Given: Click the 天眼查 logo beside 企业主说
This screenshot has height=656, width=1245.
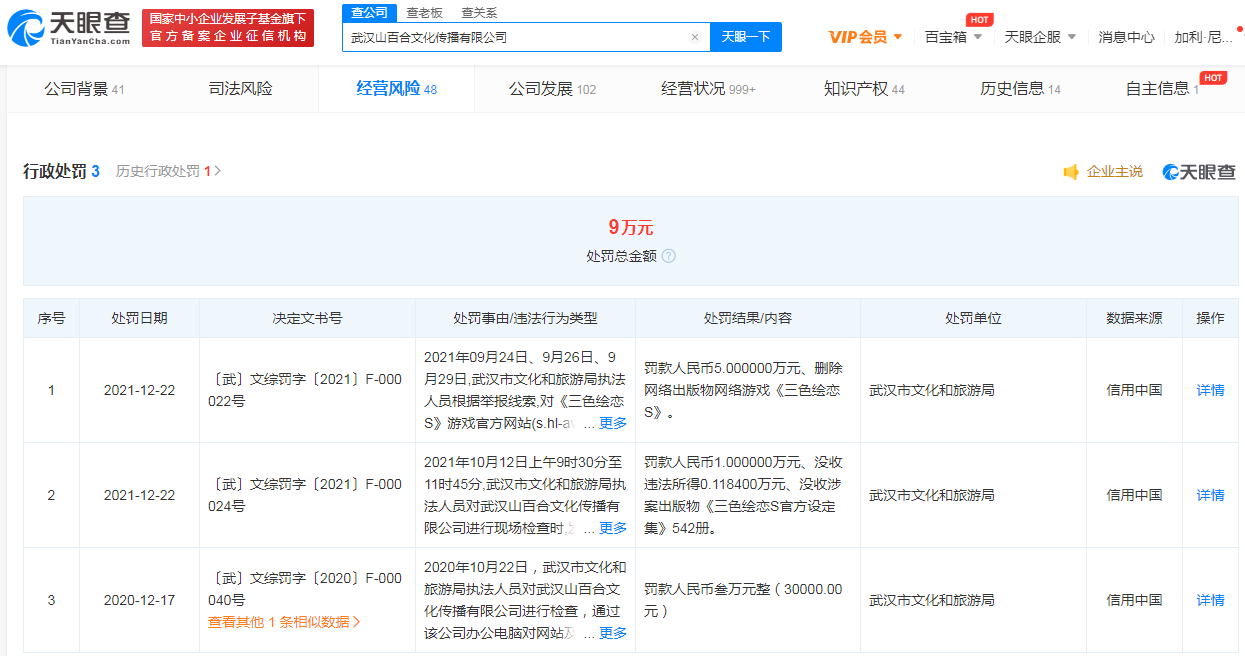Looking at the screenshot, I should (1199, 172).
